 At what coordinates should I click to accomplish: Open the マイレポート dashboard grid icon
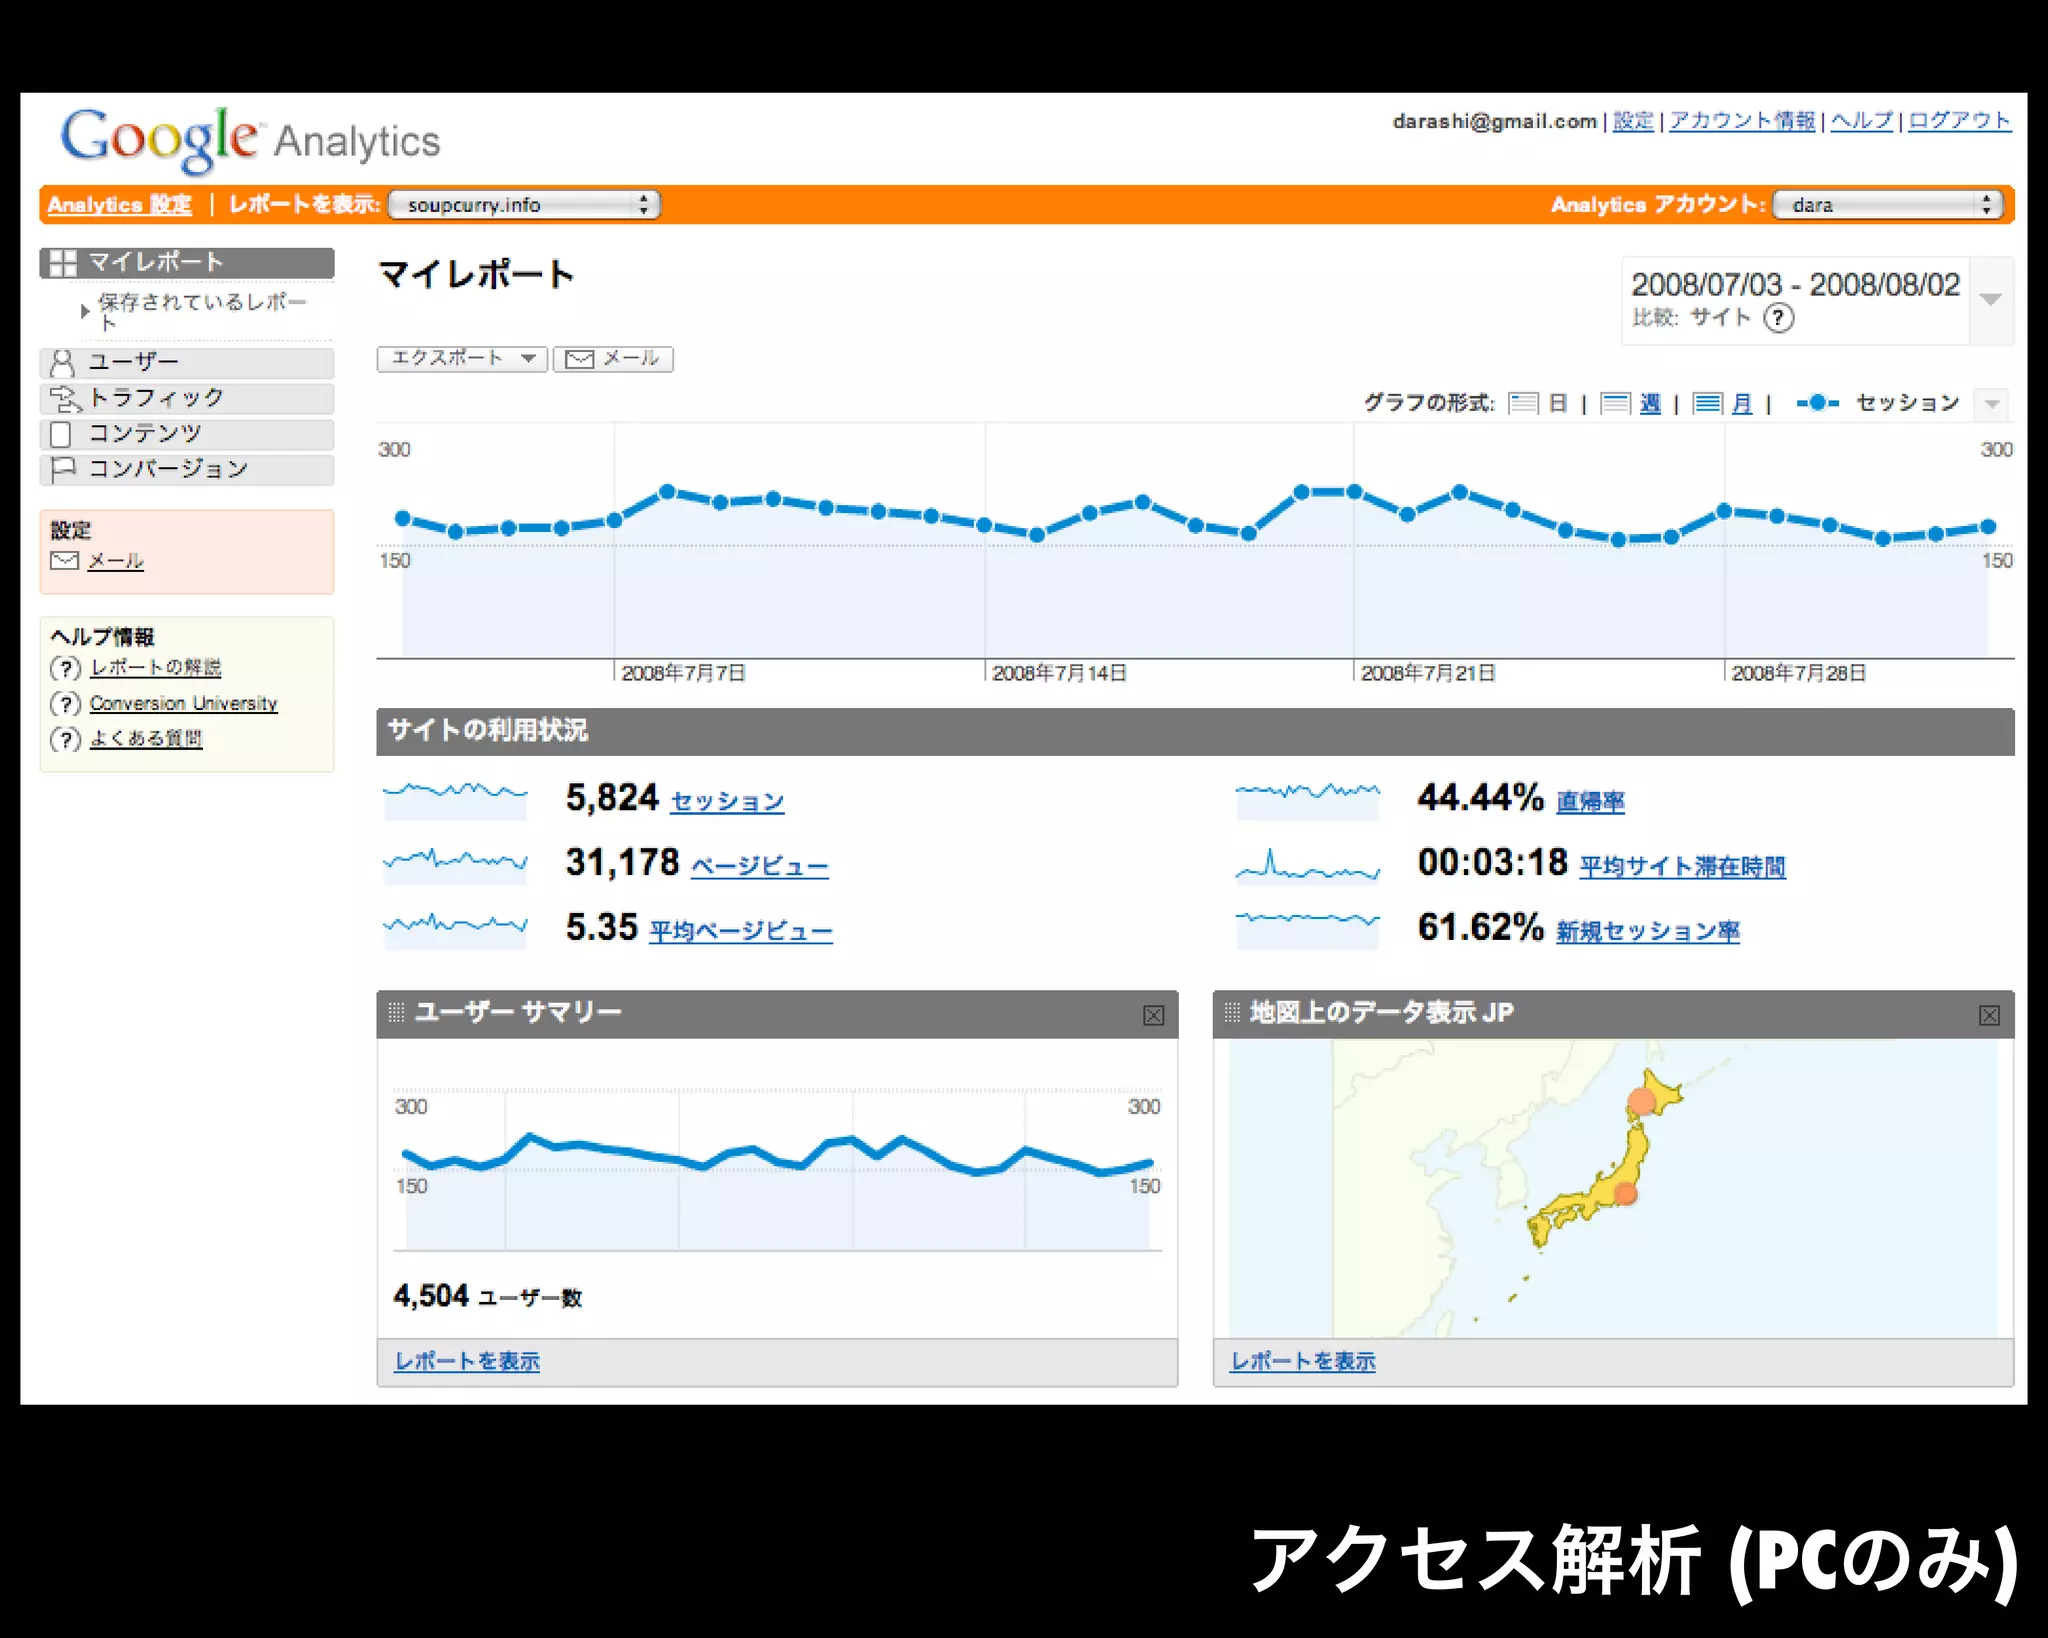click(63, 263)
